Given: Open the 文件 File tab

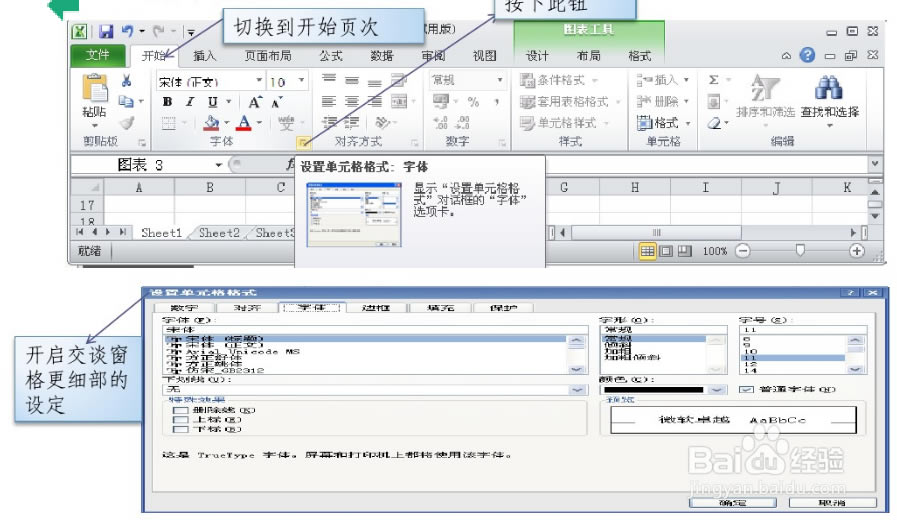Looking at the screenshot, I should (98, 55).
